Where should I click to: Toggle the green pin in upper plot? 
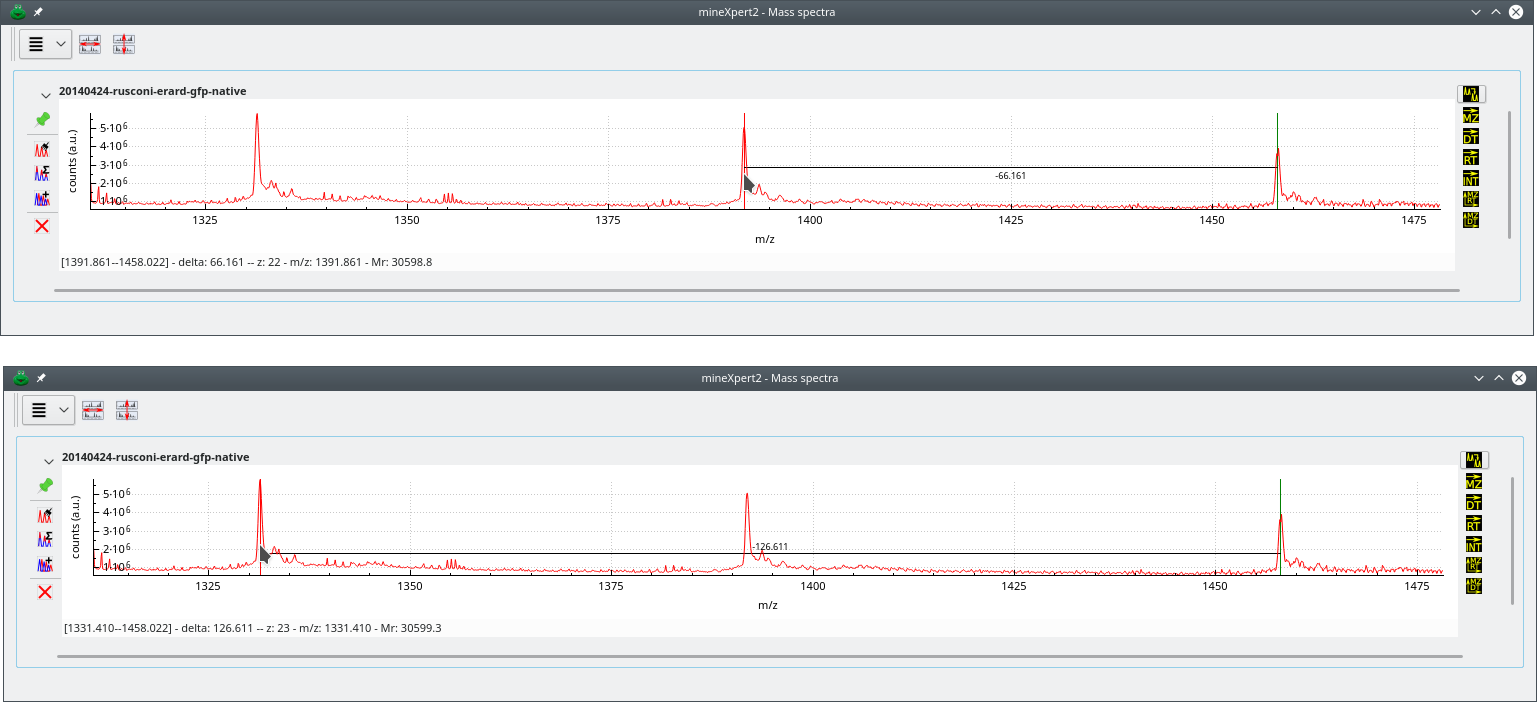(x=42, y=119)
